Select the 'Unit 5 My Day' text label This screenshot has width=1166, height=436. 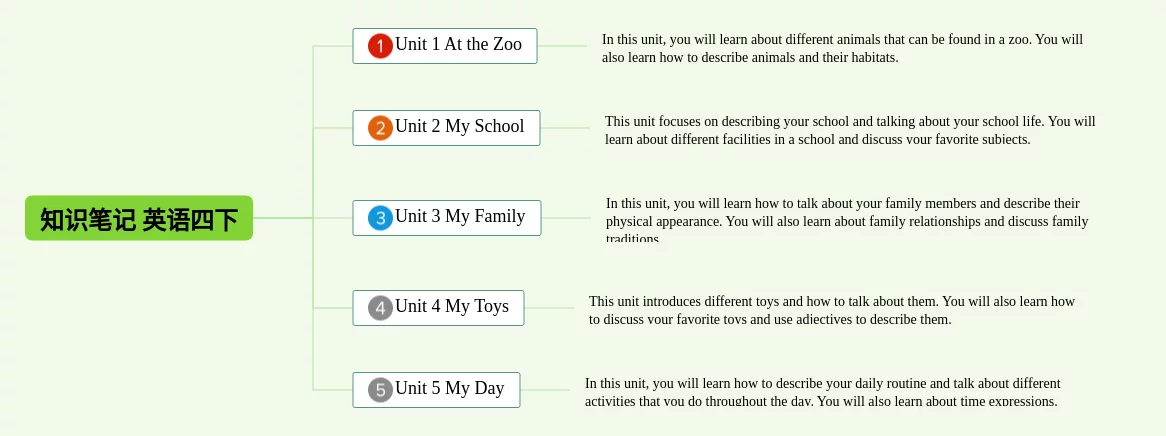pos(449,389)
